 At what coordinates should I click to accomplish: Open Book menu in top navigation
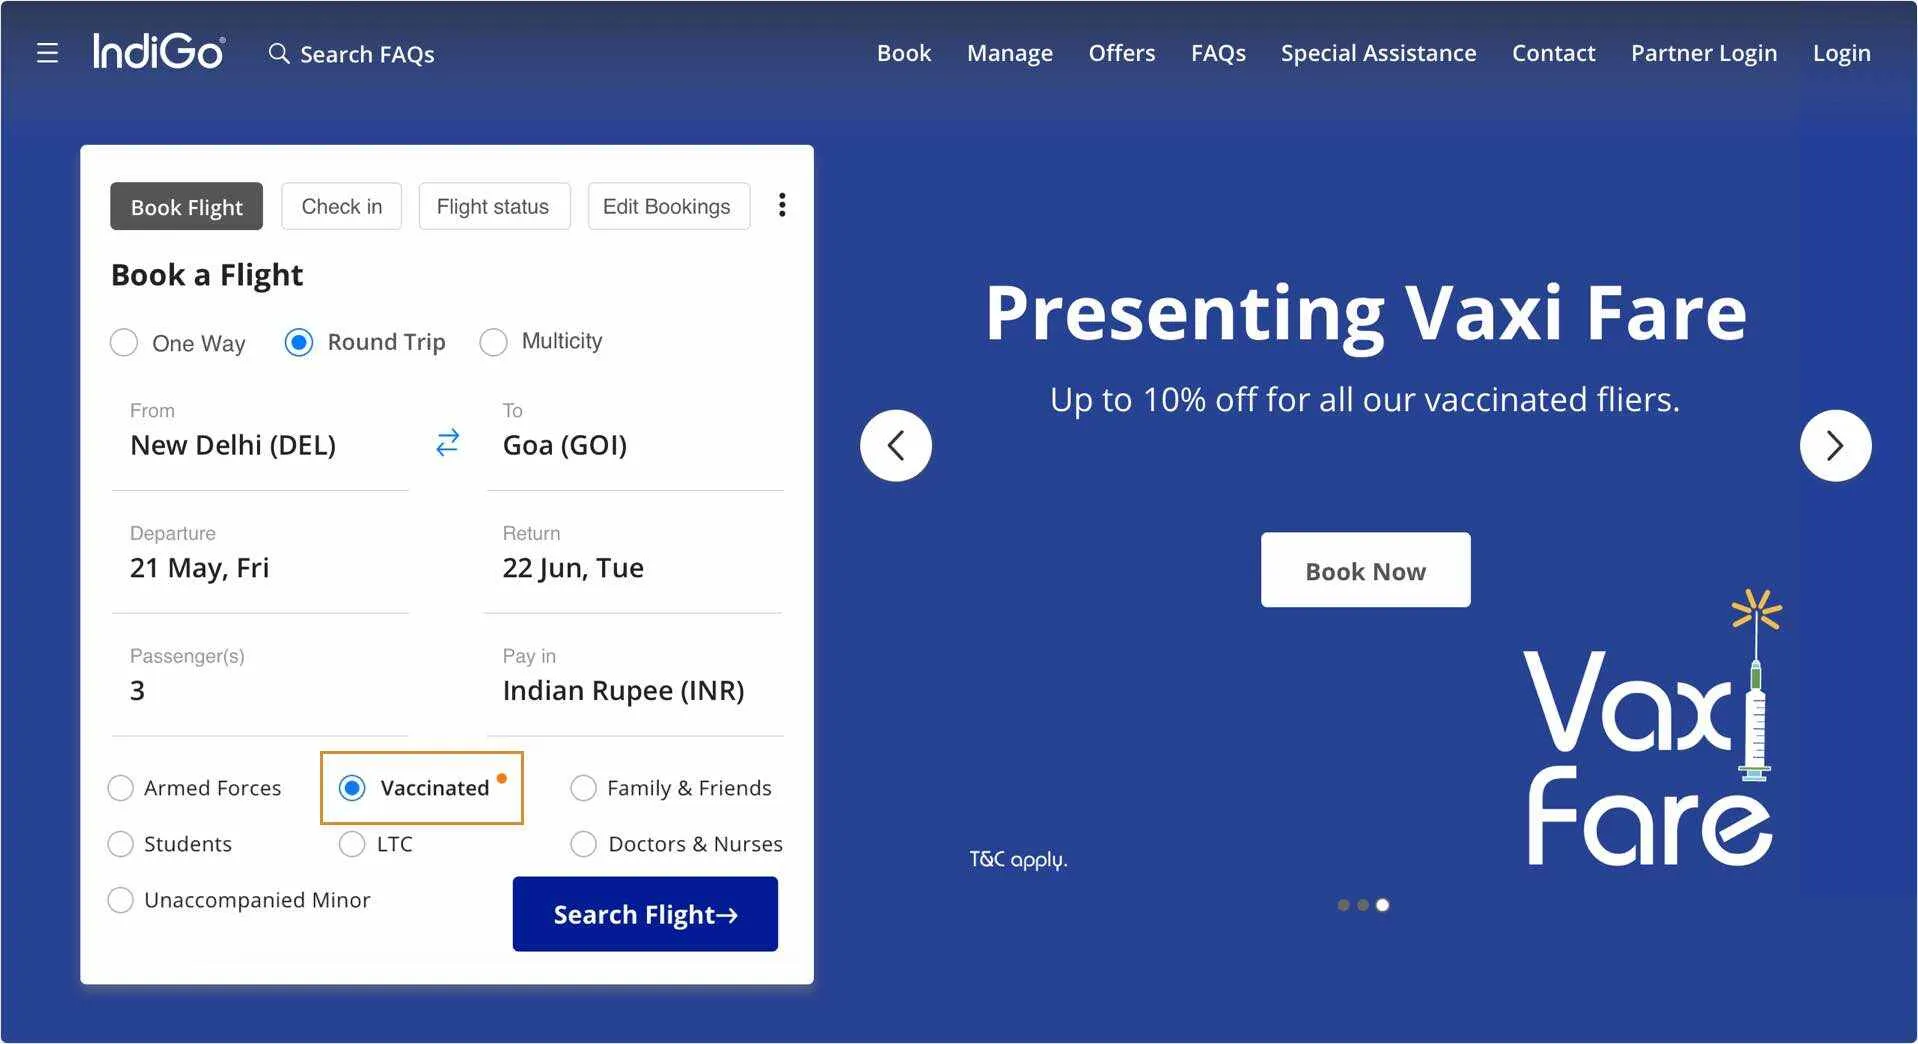click(x=904, y=53)
